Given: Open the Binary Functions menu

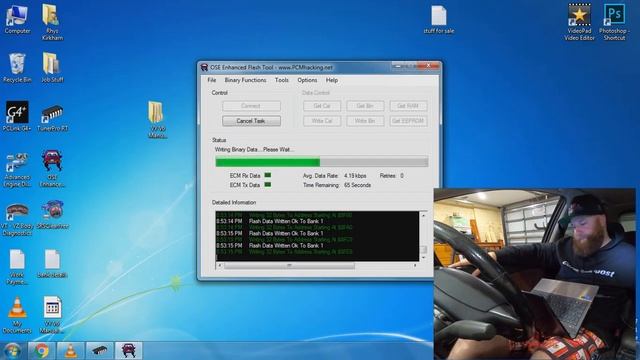Looking at the screenshot, I should (x=245, y=80).
